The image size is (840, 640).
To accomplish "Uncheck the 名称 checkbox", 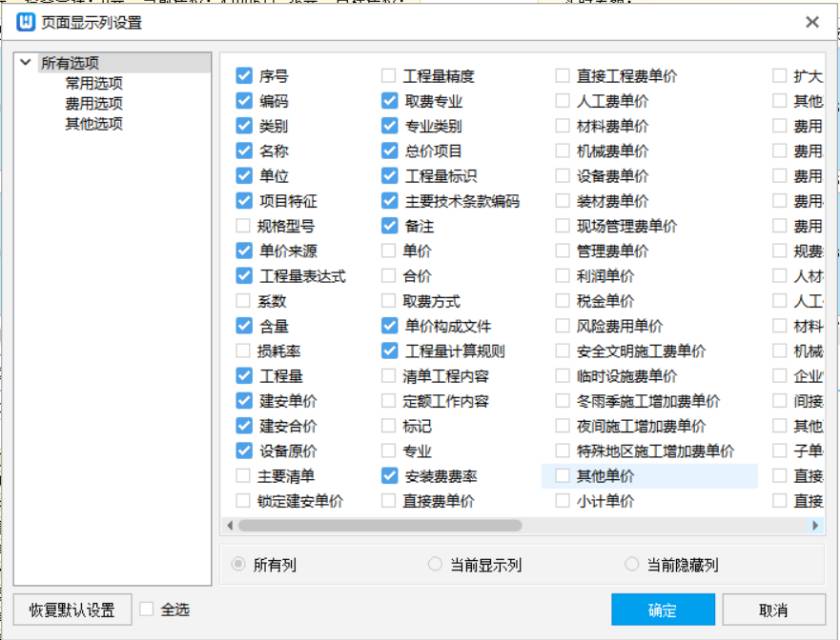I will click(x=244, y=150).
